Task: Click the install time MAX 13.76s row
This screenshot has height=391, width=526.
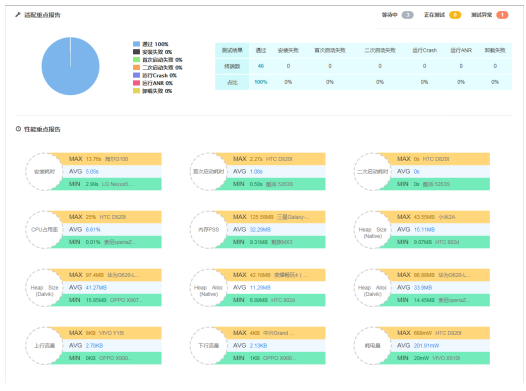Action: pos(111,159)
